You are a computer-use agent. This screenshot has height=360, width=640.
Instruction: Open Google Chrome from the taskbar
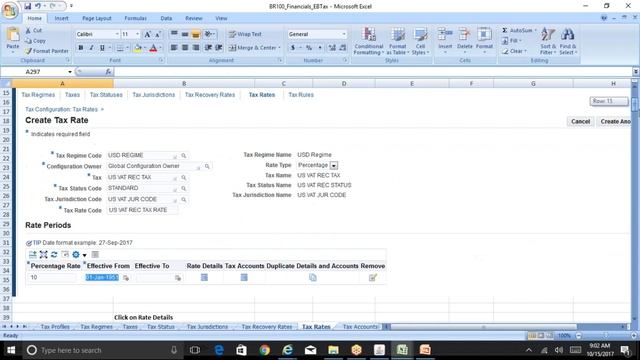[264, 350]
